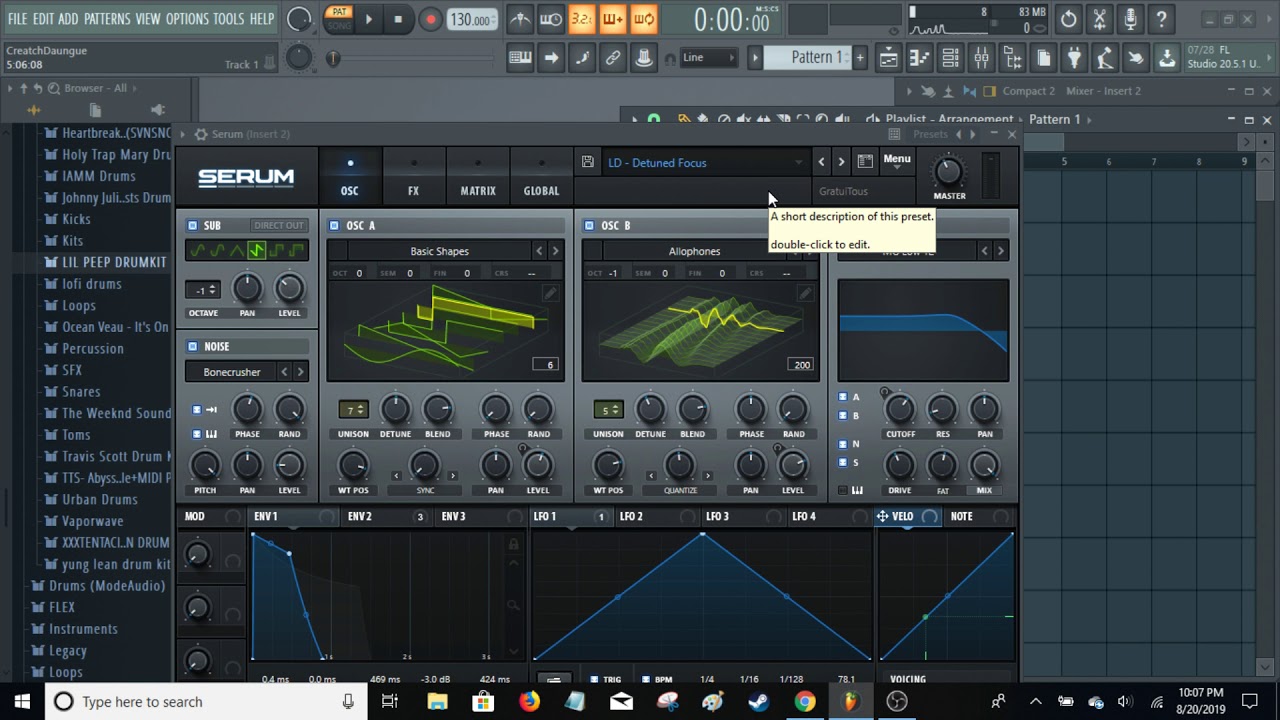Add new pattern with plus button
Image resolution: width=1280 pixels, height=720 pixels.
(860, 58)
